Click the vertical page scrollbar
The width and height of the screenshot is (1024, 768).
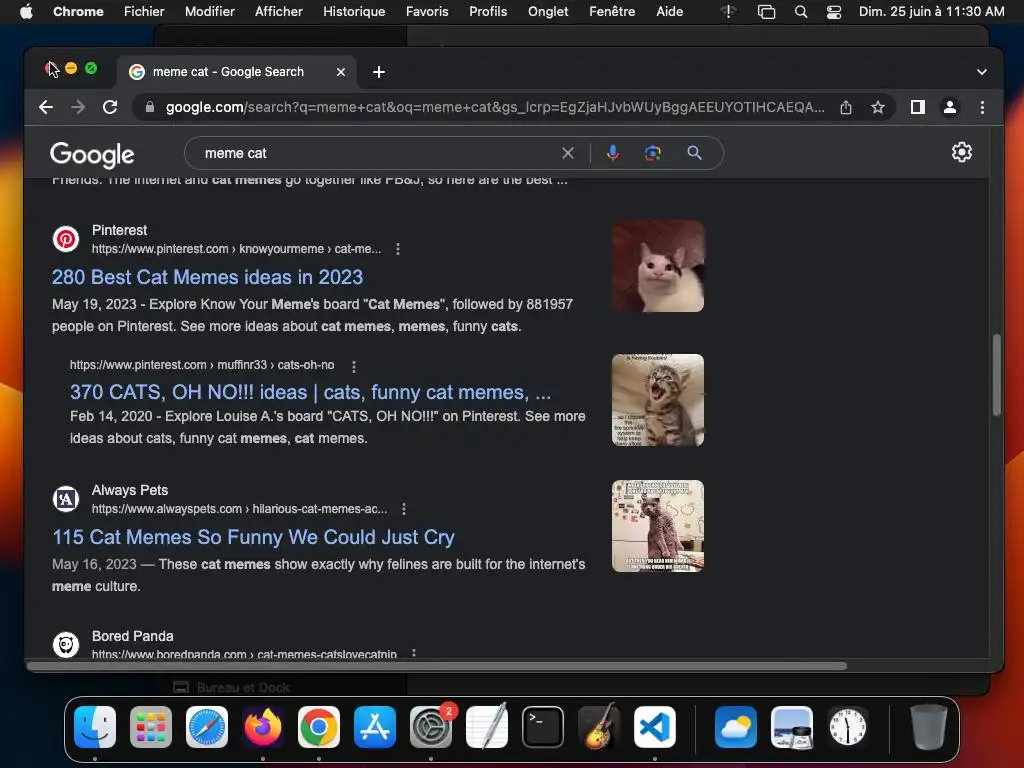coord(997,375)
